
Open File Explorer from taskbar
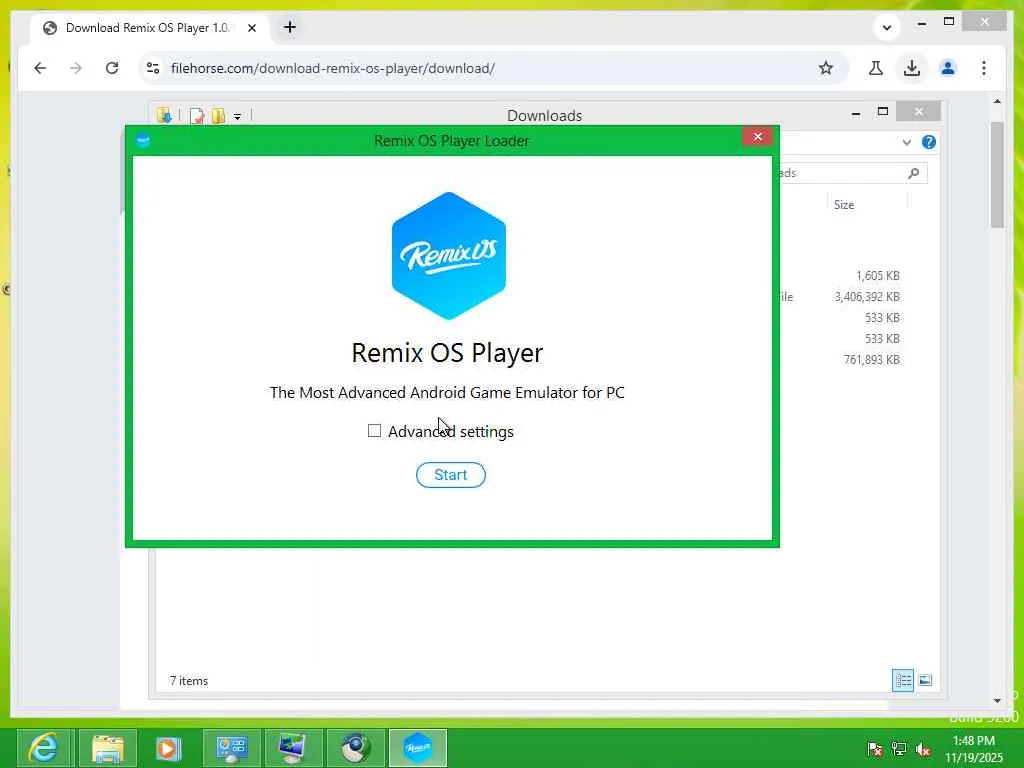click(108, 748)
